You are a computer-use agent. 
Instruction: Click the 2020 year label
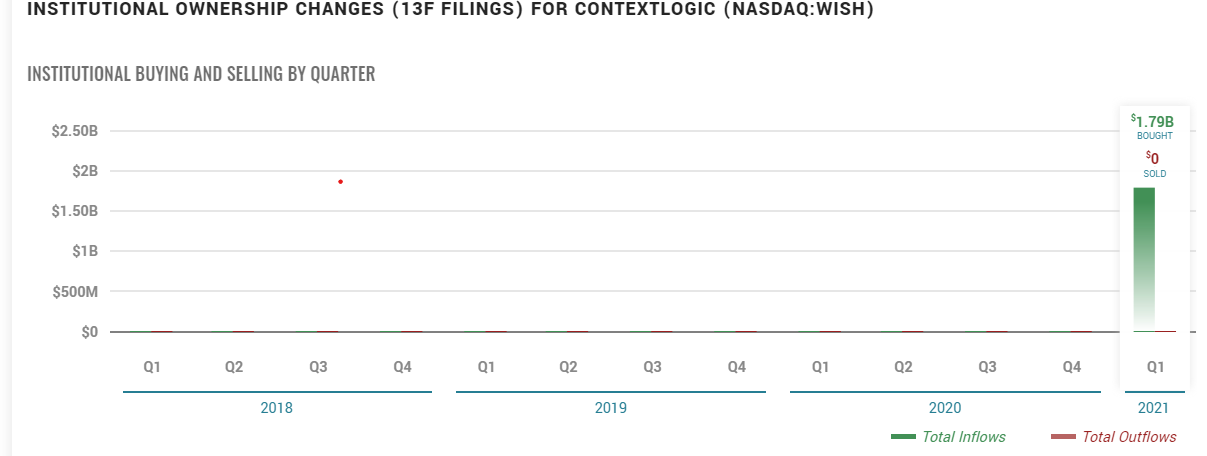point(945,408)
